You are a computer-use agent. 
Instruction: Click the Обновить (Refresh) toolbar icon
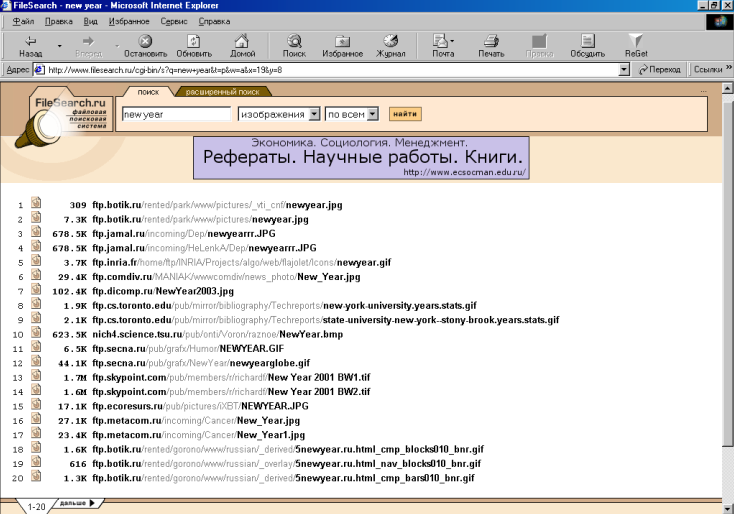194,46
